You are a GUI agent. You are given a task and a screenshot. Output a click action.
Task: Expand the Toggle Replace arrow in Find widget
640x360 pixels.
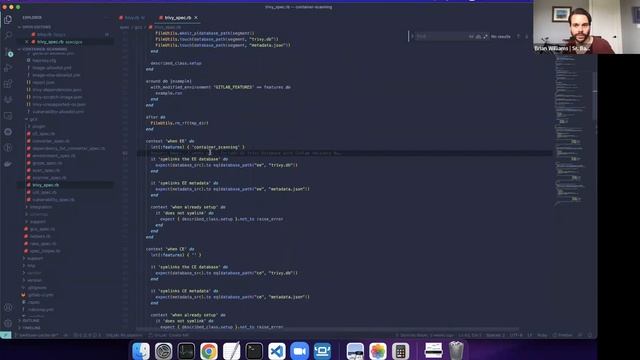point(412,36)
